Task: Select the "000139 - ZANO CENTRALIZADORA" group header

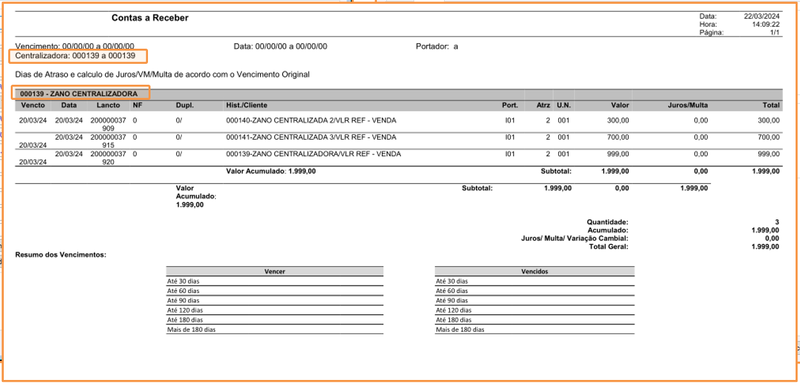Action: coord(79,94)
